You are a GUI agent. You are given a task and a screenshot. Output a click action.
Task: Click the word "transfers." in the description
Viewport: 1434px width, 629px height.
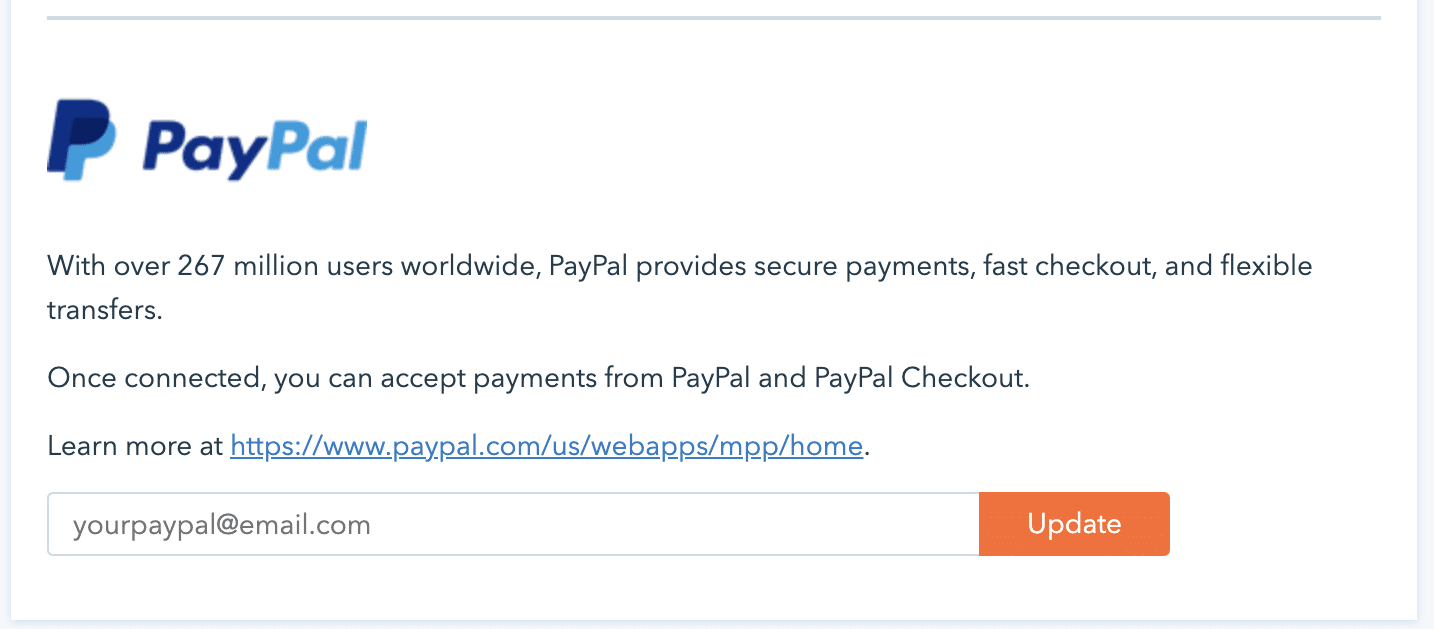(x=104, y=310)
